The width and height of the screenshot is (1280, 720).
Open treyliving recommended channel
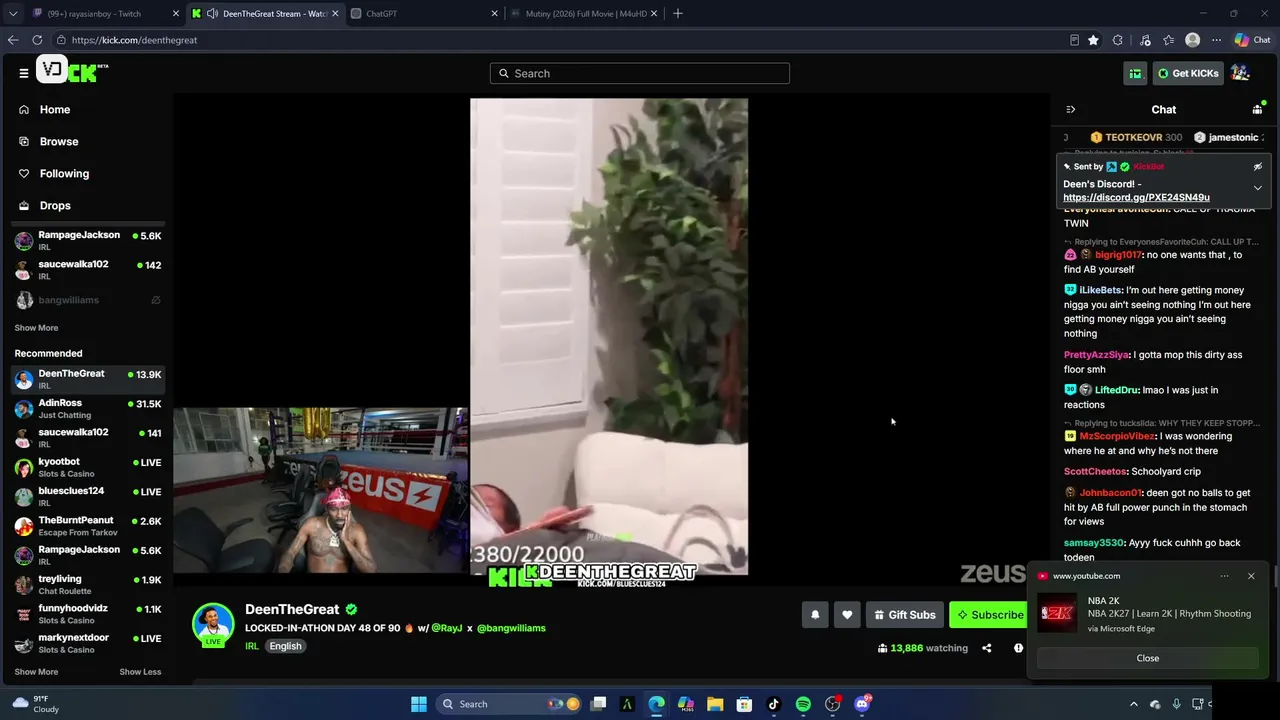pyautogui.click(x=88, y=585)
